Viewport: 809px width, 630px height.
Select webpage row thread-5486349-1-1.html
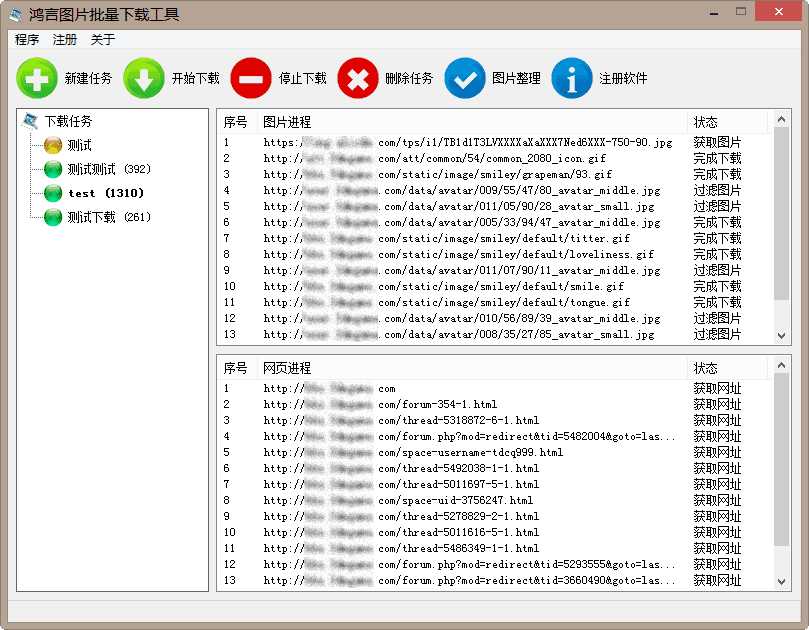495,548
